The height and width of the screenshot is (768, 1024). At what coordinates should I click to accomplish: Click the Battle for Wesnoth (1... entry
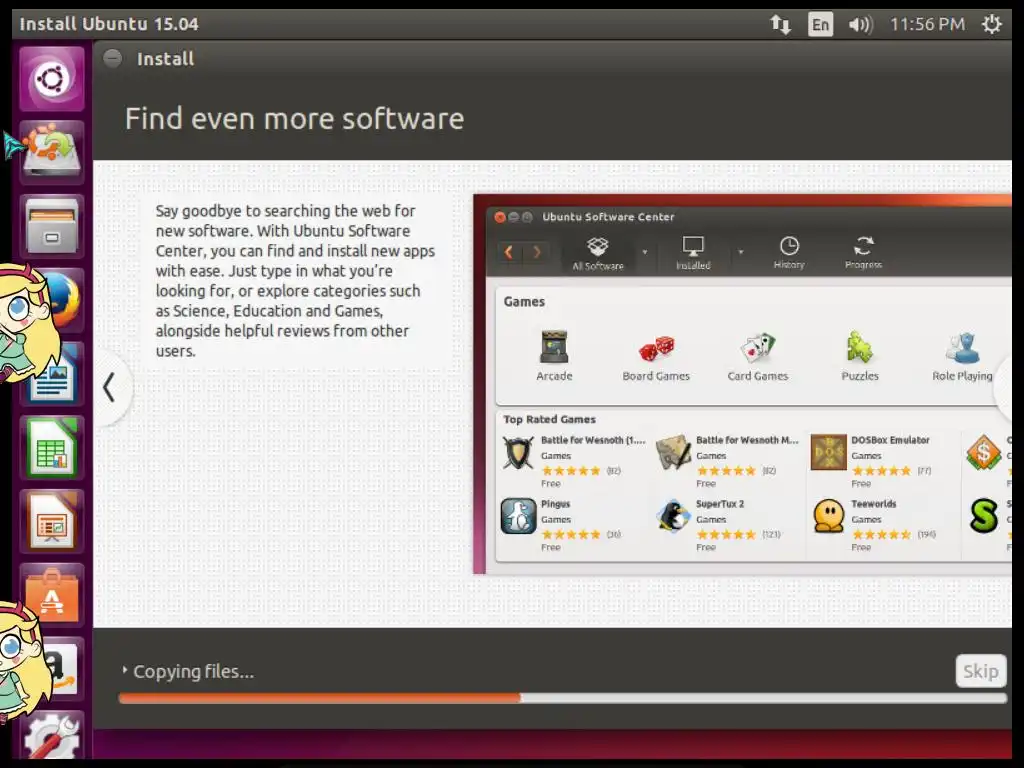click(573, 461)
